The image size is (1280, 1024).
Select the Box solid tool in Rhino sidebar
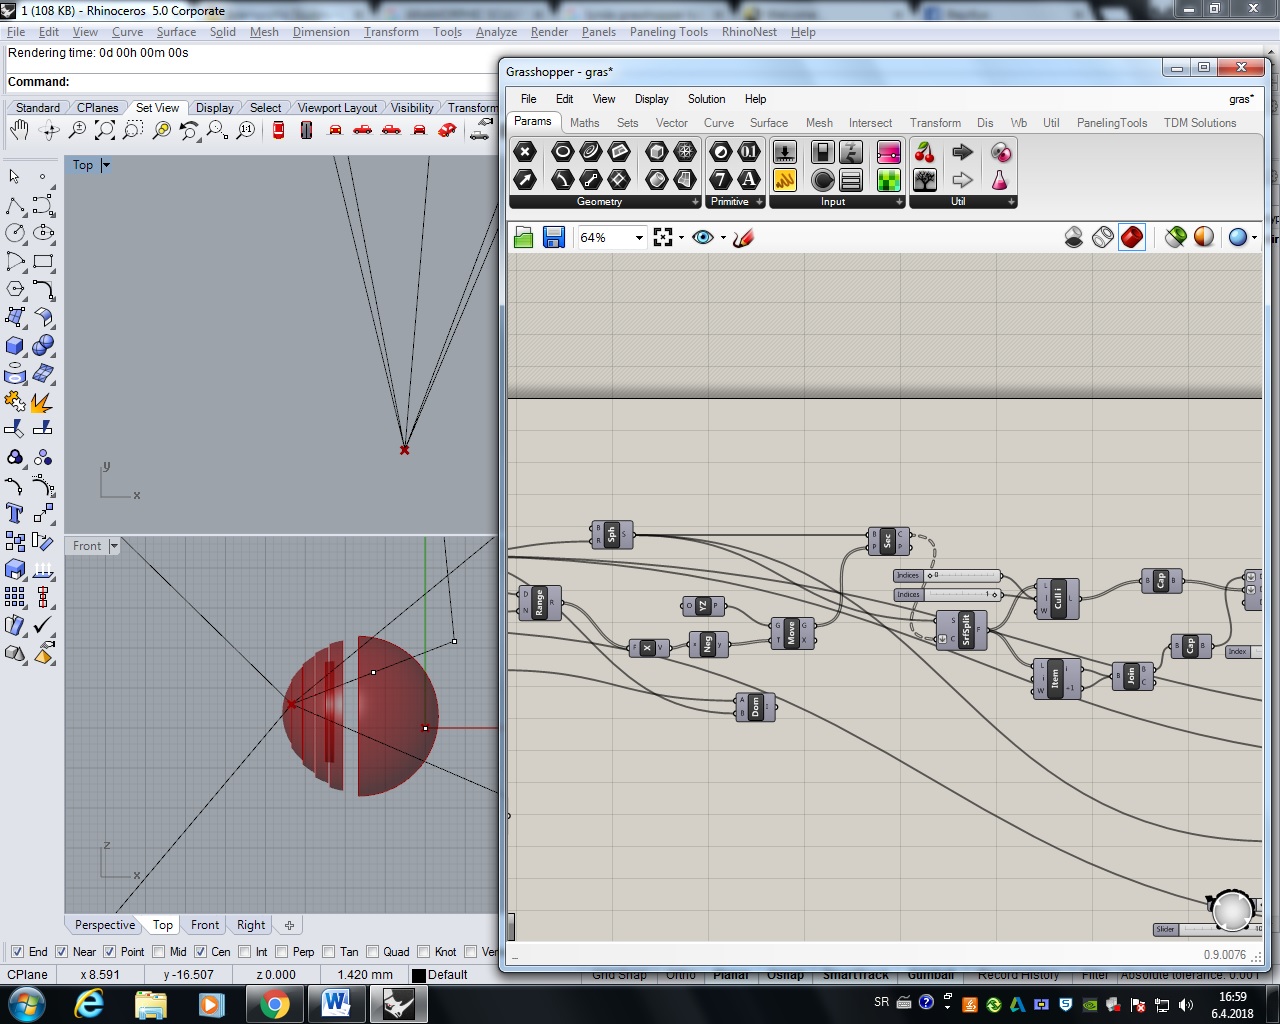point(15,346)
